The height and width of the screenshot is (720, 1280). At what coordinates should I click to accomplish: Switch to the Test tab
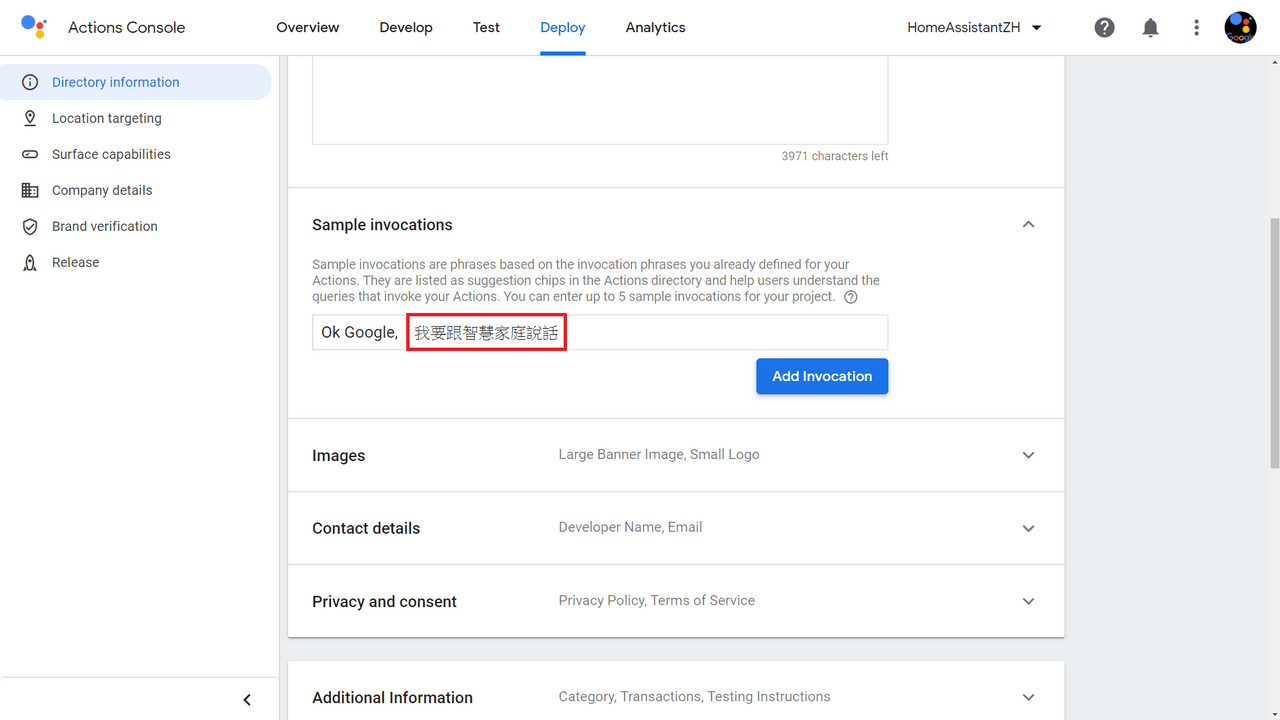[486, 28]
